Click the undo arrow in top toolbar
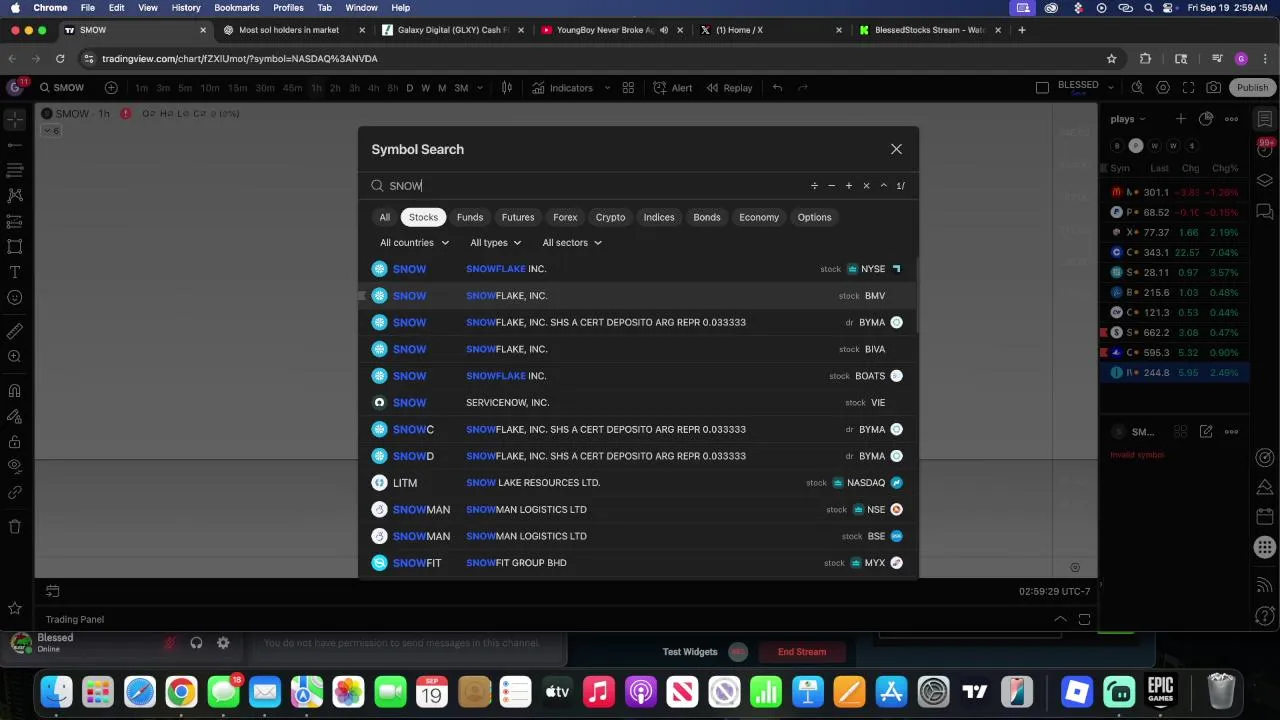Screen dimensions: 1280x720 point(777,88)
